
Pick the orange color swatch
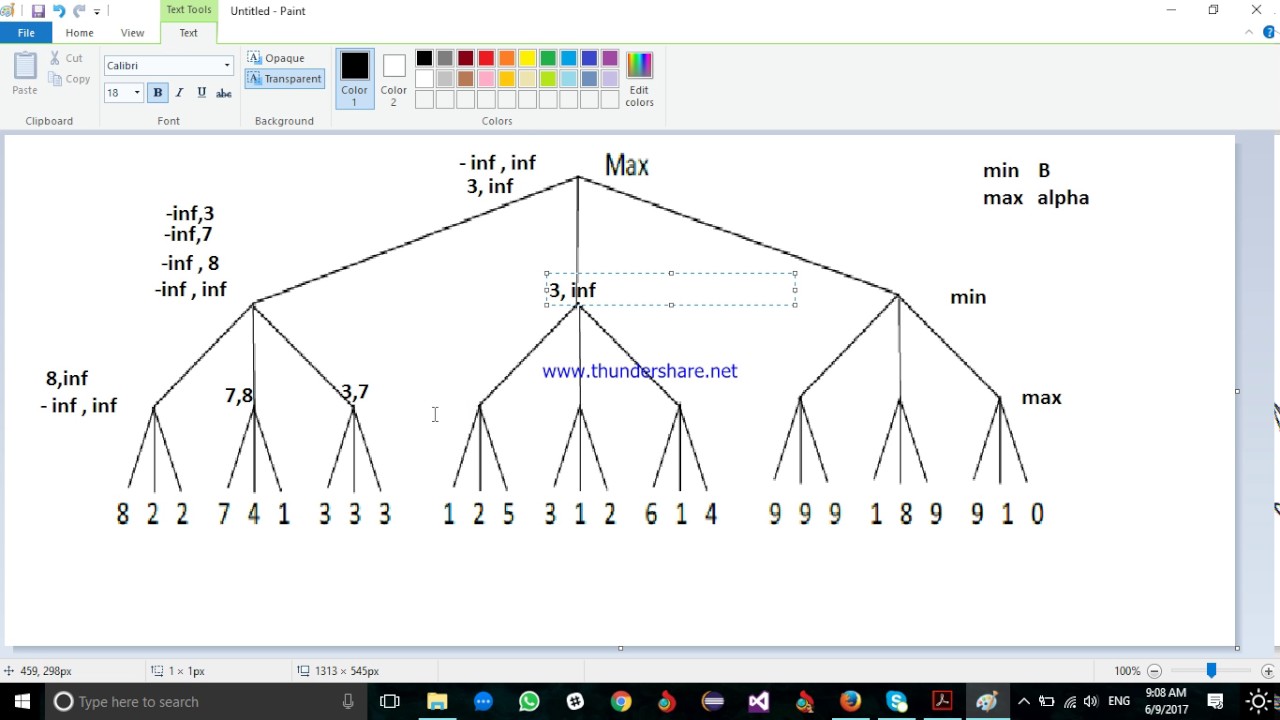click(507, 58)
